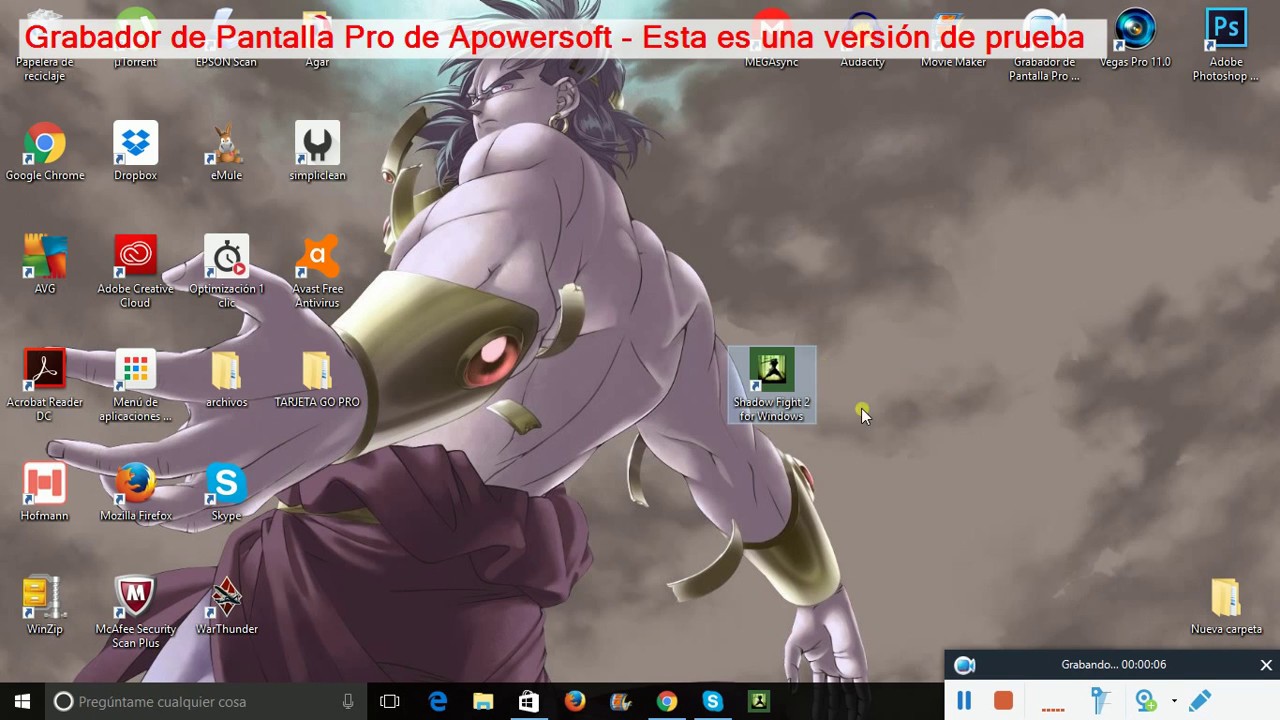Select Adobe Photoshop desktop shortcut
Screen dimensions: 1280x720
point(1226,45)
